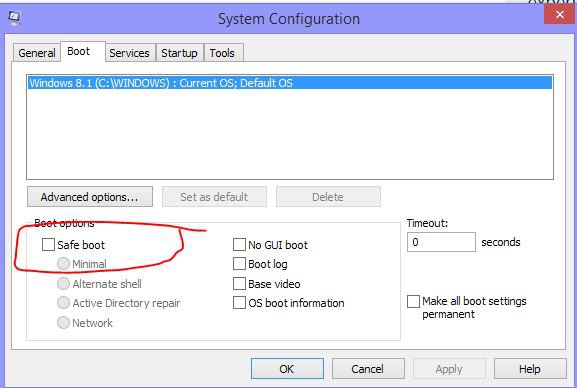Check Make all boot settings permanent

click(413, 301)
